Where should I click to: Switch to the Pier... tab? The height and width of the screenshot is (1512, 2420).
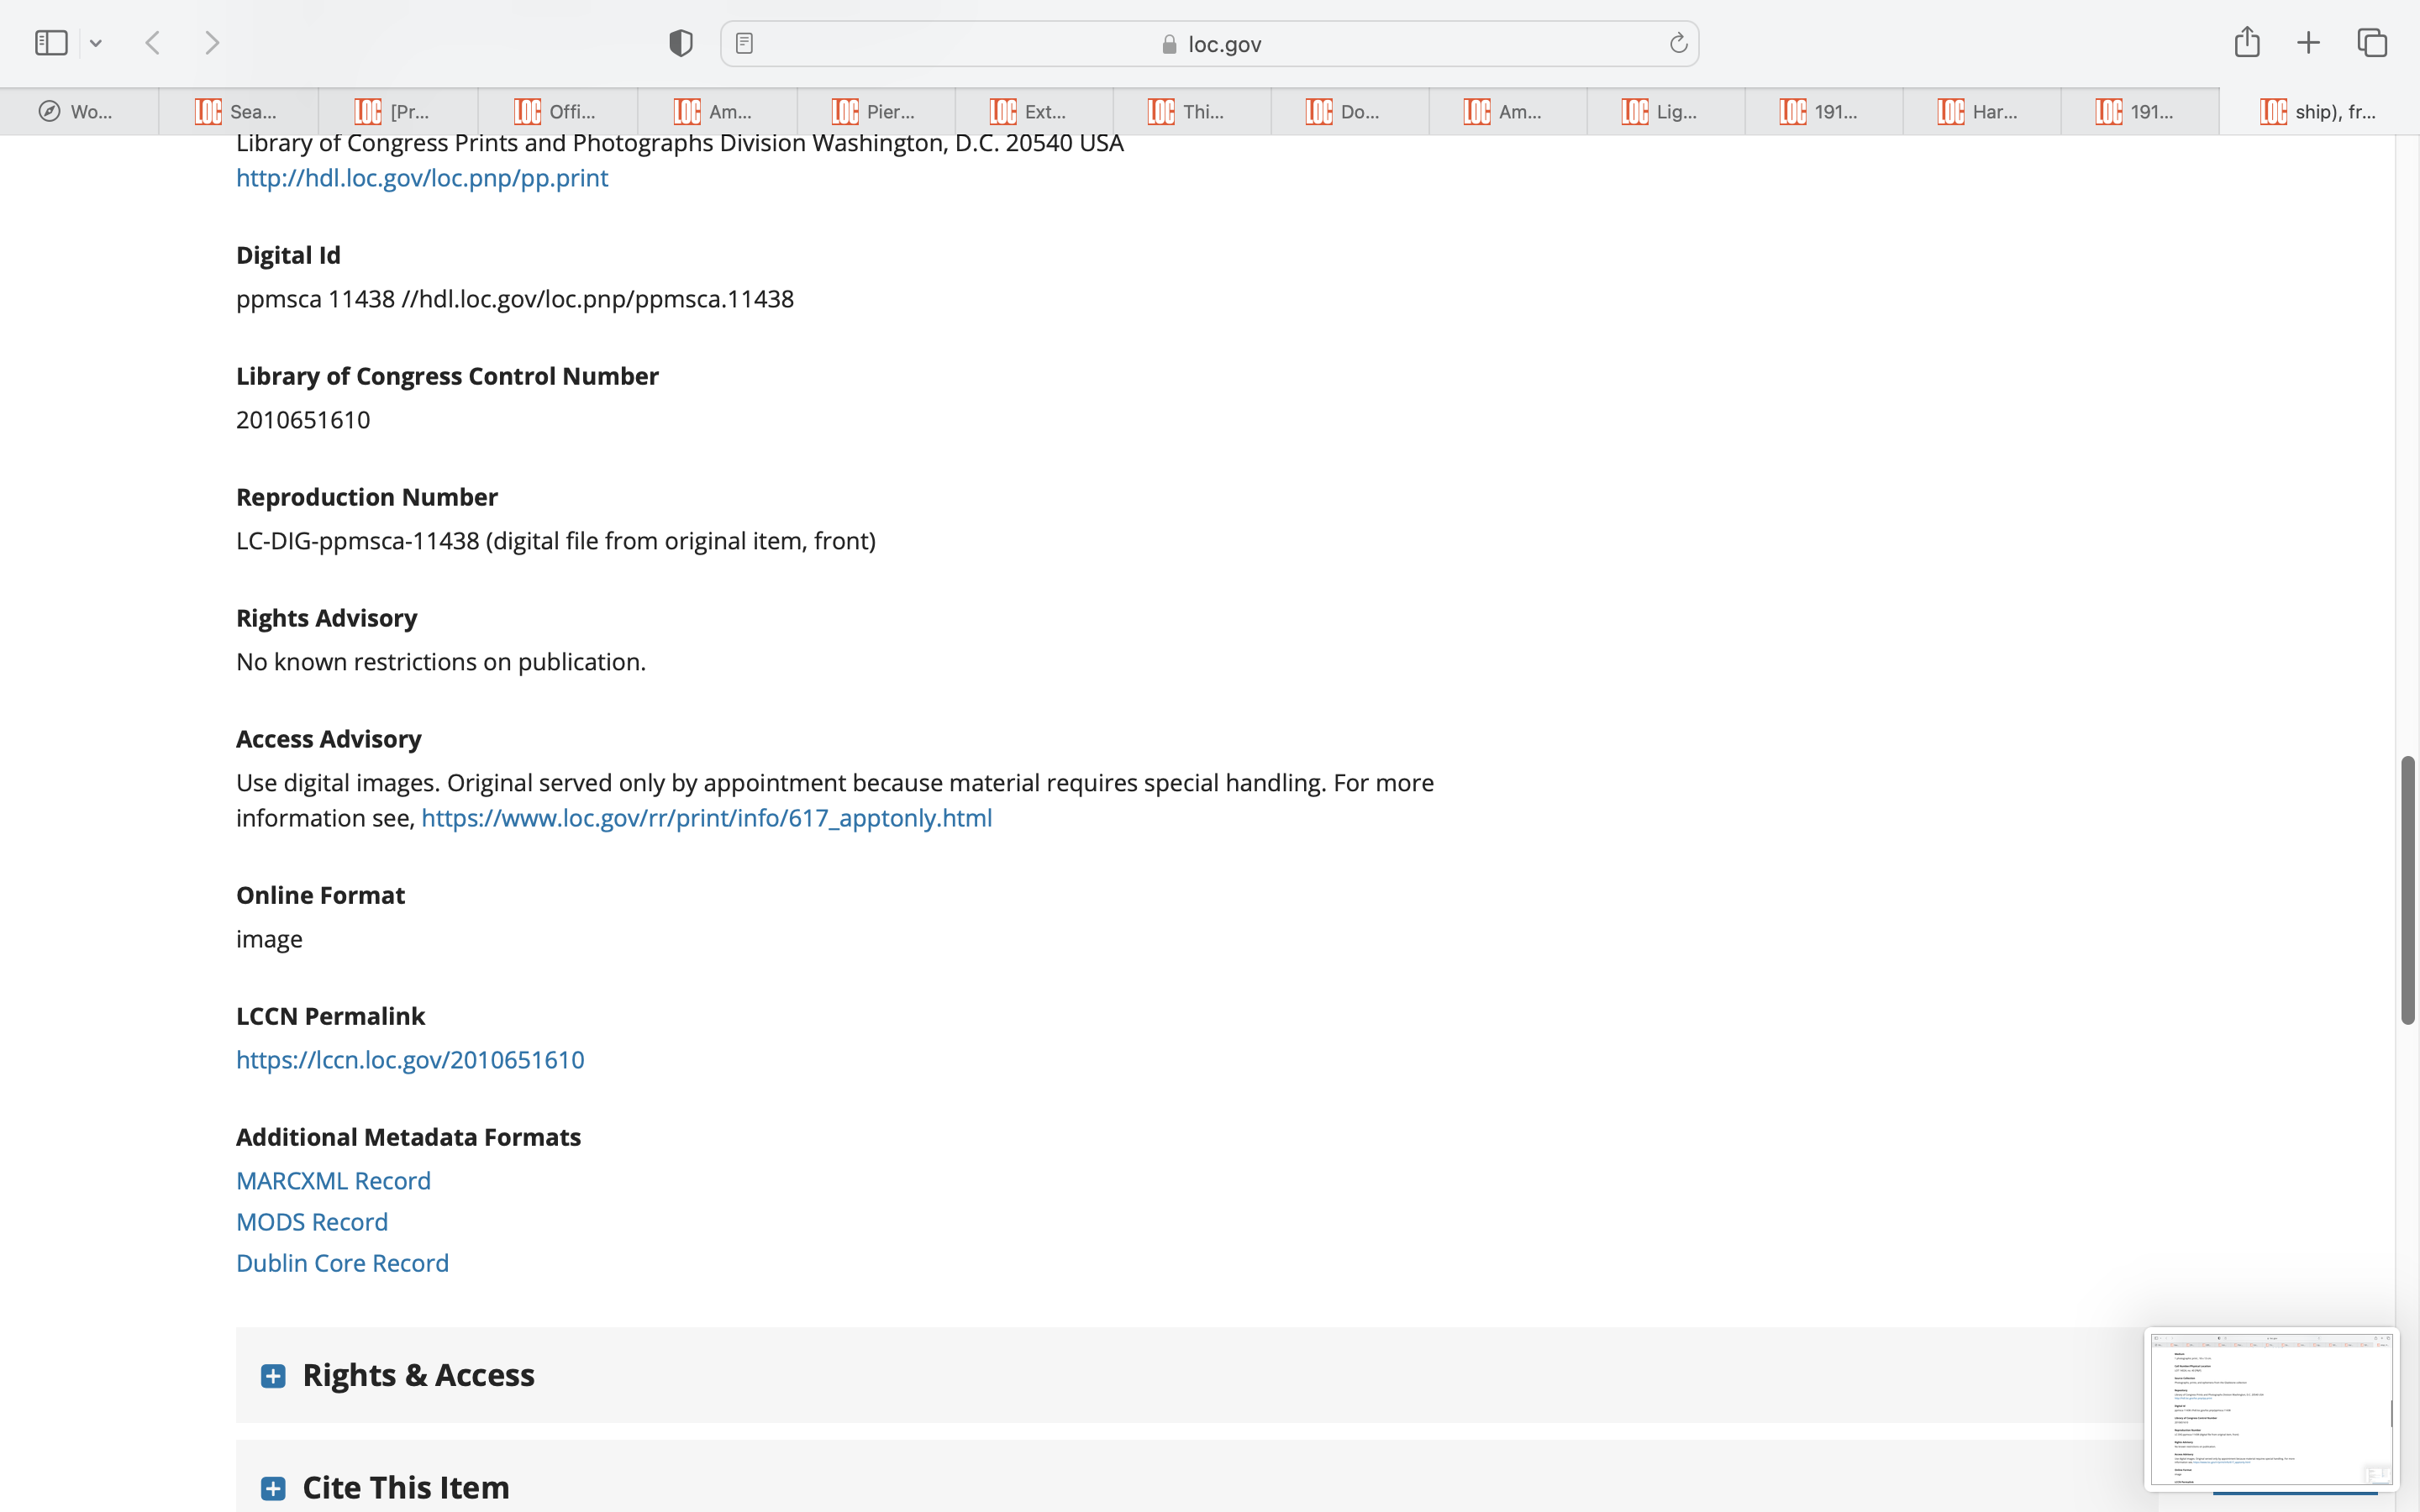(x=876, y=112)
